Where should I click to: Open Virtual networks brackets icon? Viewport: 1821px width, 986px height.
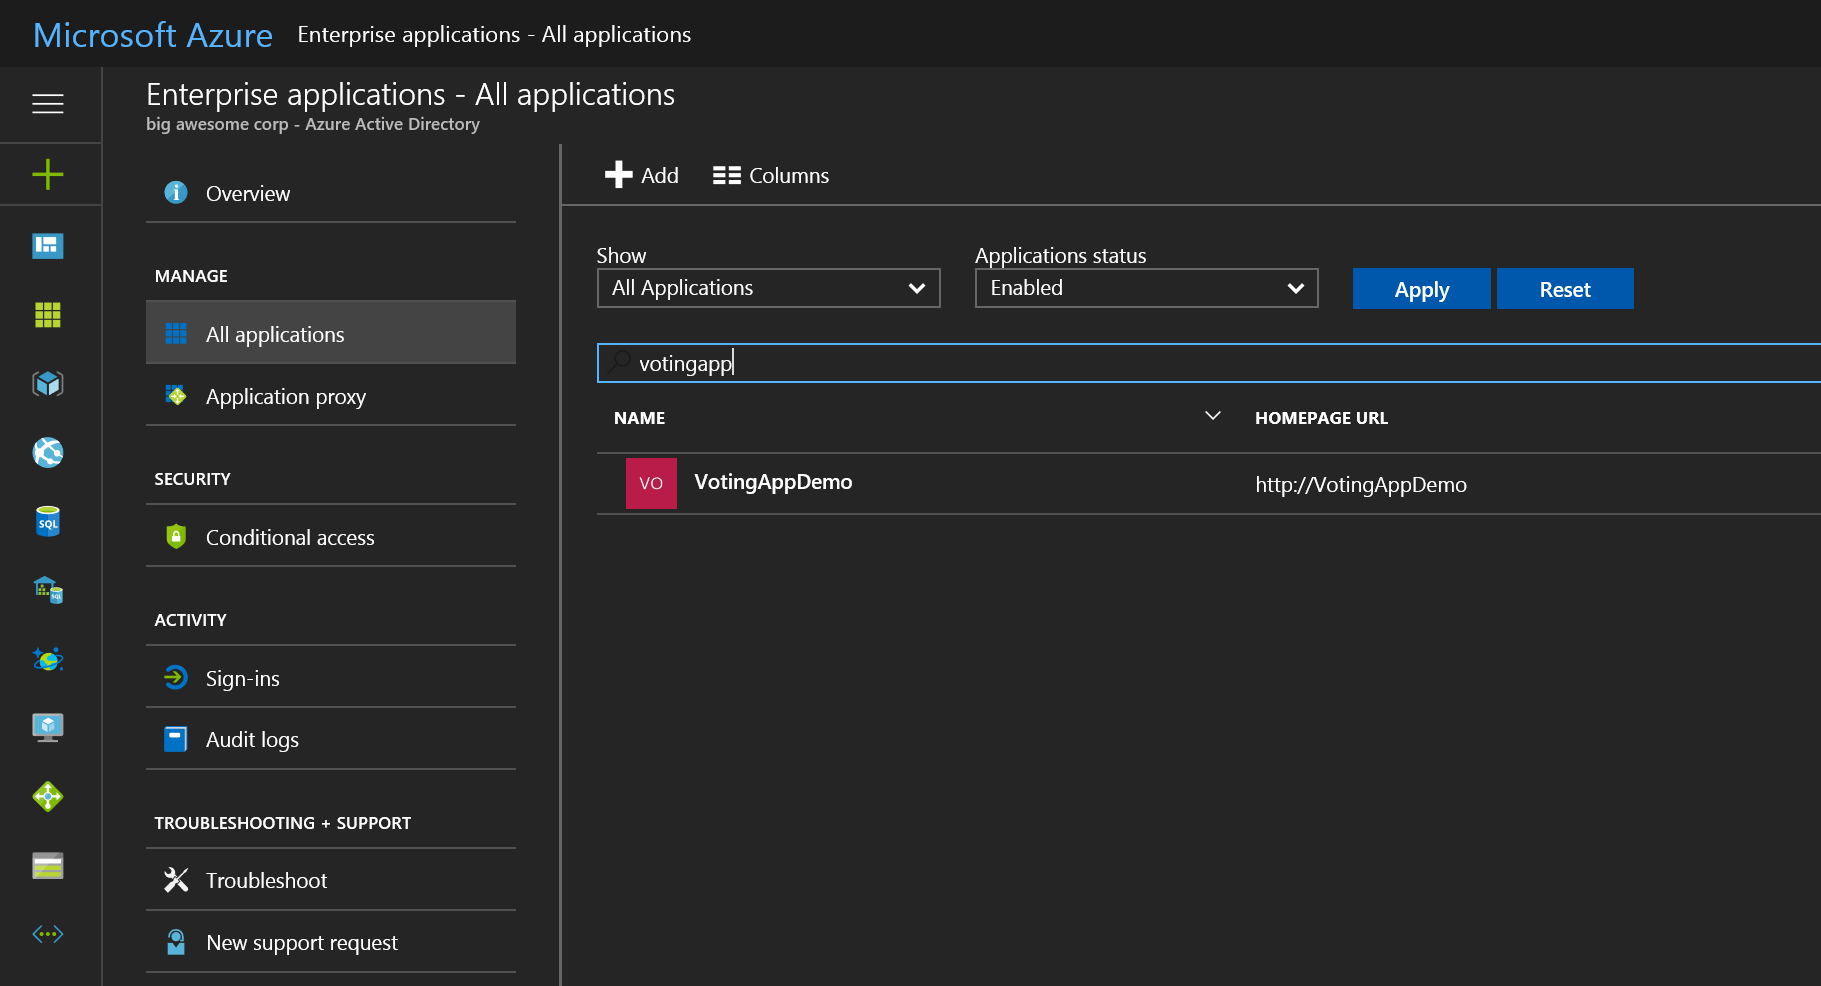click(x=48, y=934)
